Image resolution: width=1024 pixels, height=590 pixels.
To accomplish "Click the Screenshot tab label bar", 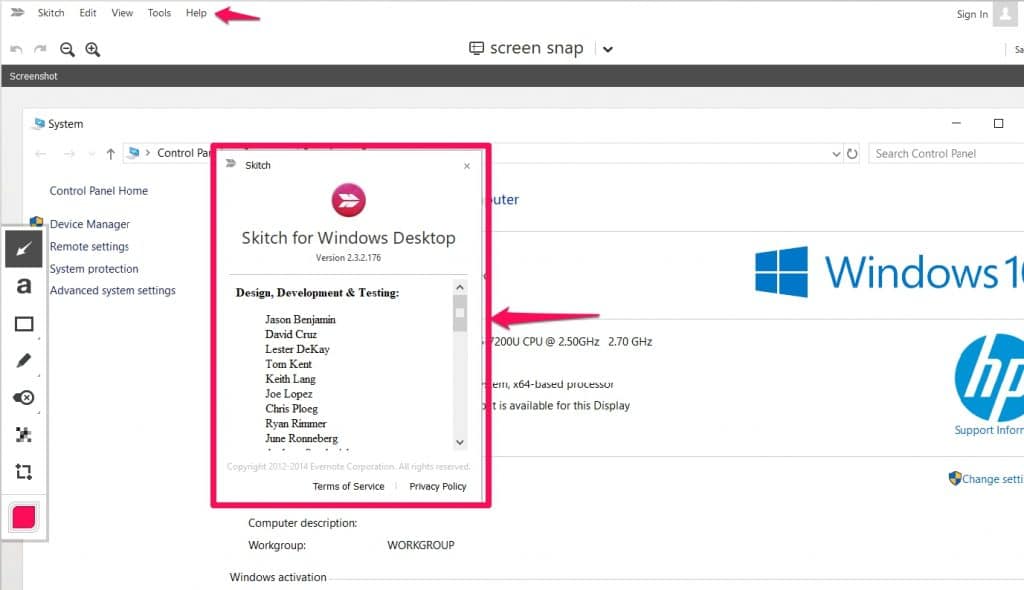I will tap(33, 76).
